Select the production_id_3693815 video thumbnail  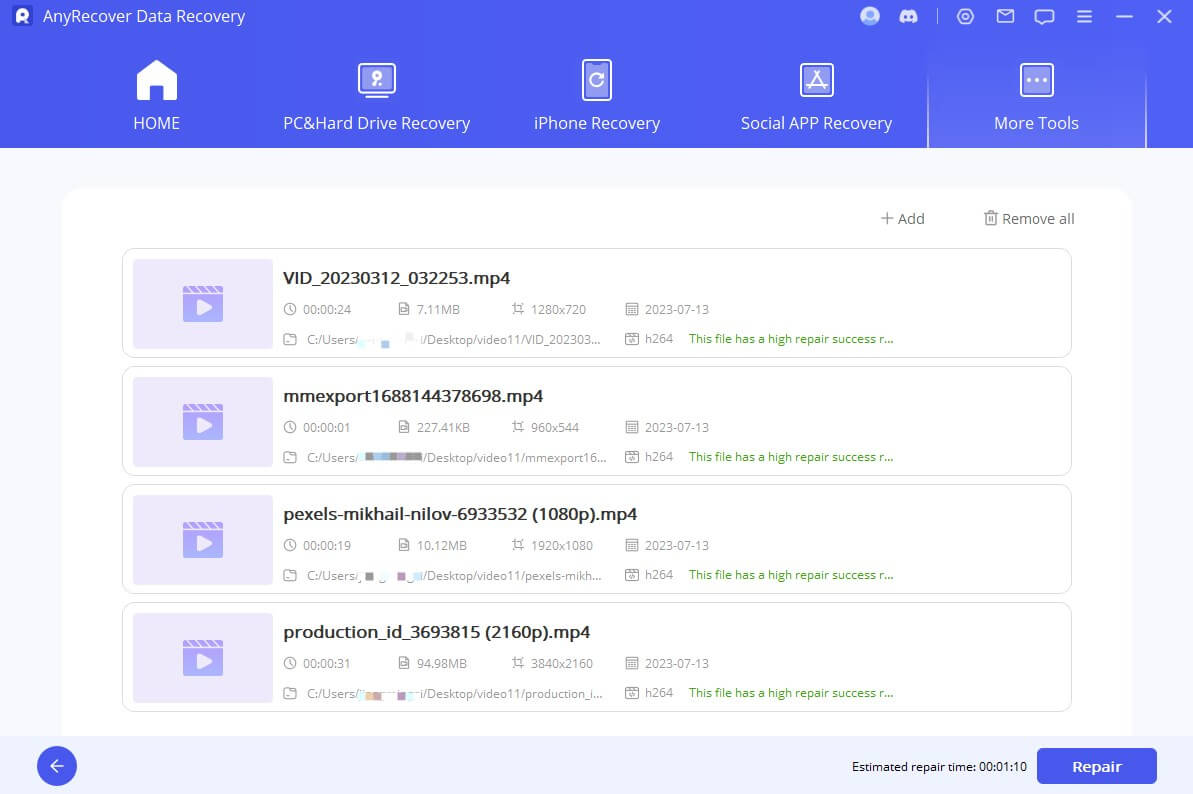click(x=202, y=658)
